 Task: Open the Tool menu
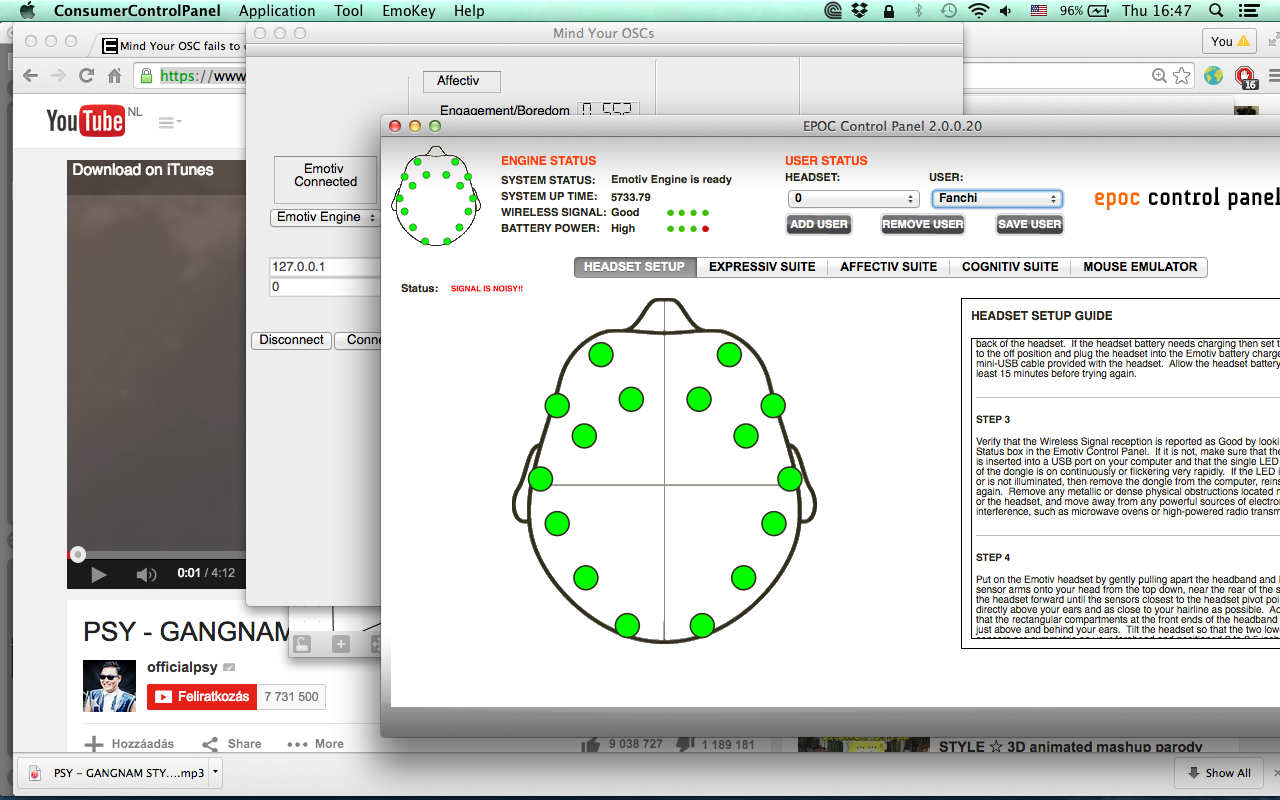[348, 11]
